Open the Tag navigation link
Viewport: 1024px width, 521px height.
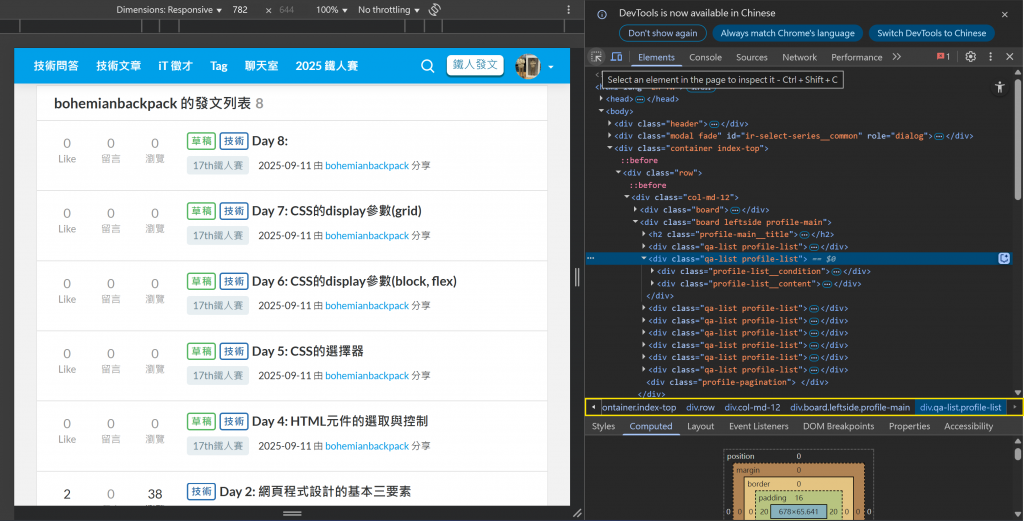pyautogui.click(x=219, y=66)
